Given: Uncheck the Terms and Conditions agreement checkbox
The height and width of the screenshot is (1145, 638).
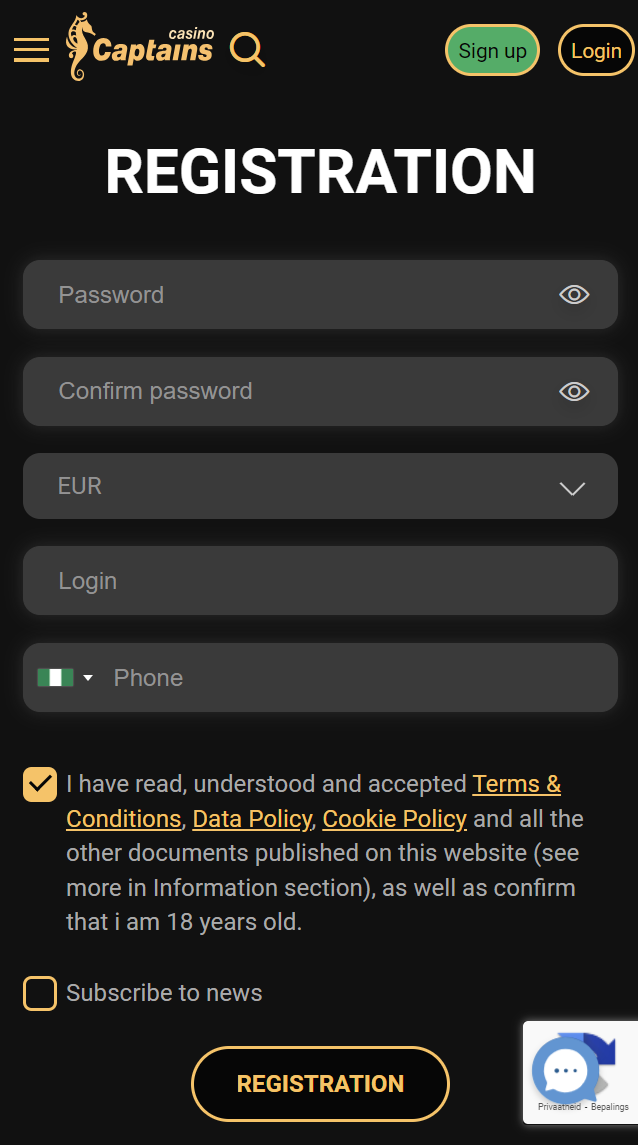Looking at the screenshot, I should (40, 784).
